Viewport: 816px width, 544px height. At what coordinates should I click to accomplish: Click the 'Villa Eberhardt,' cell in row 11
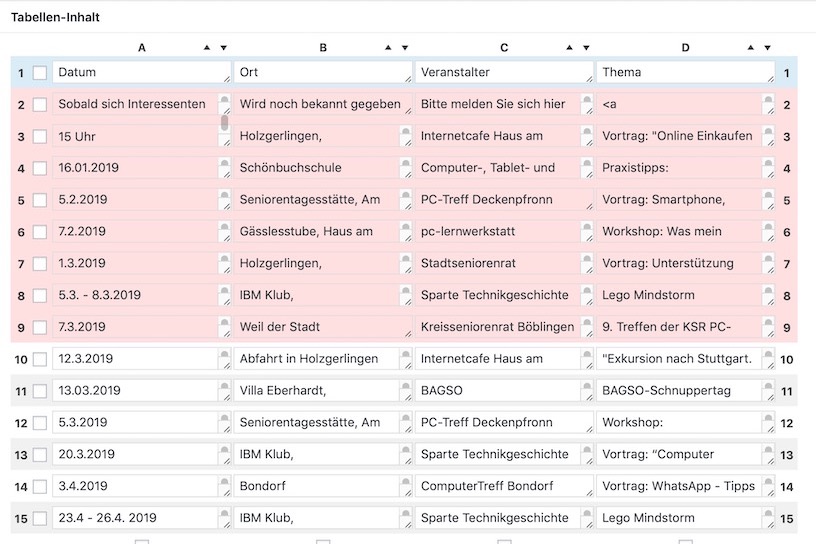pyautogui.click(x=316, y=391)
